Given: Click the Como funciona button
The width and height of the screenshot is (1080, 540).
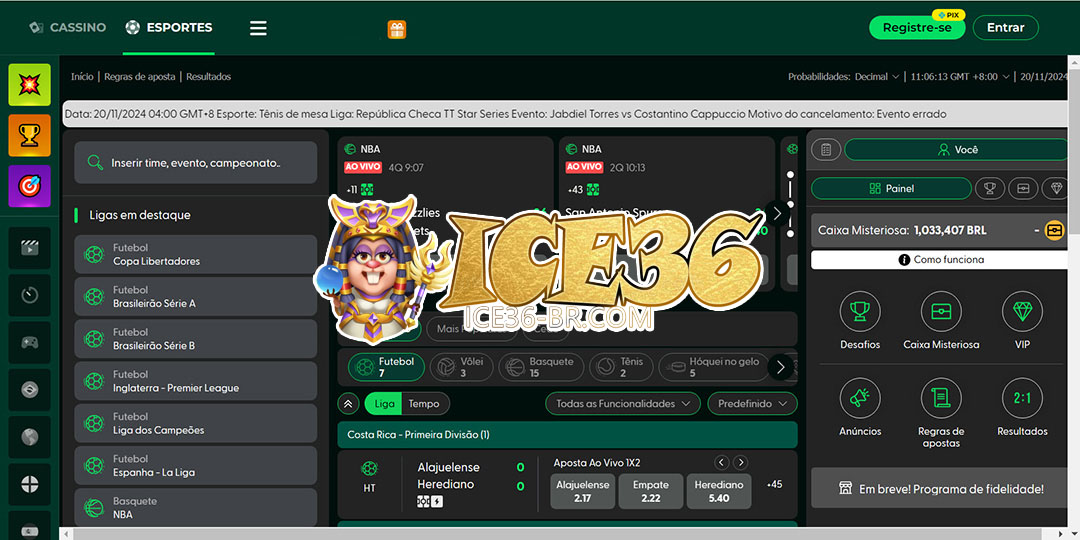Looking at the screenshot, I should coord(941,260).
